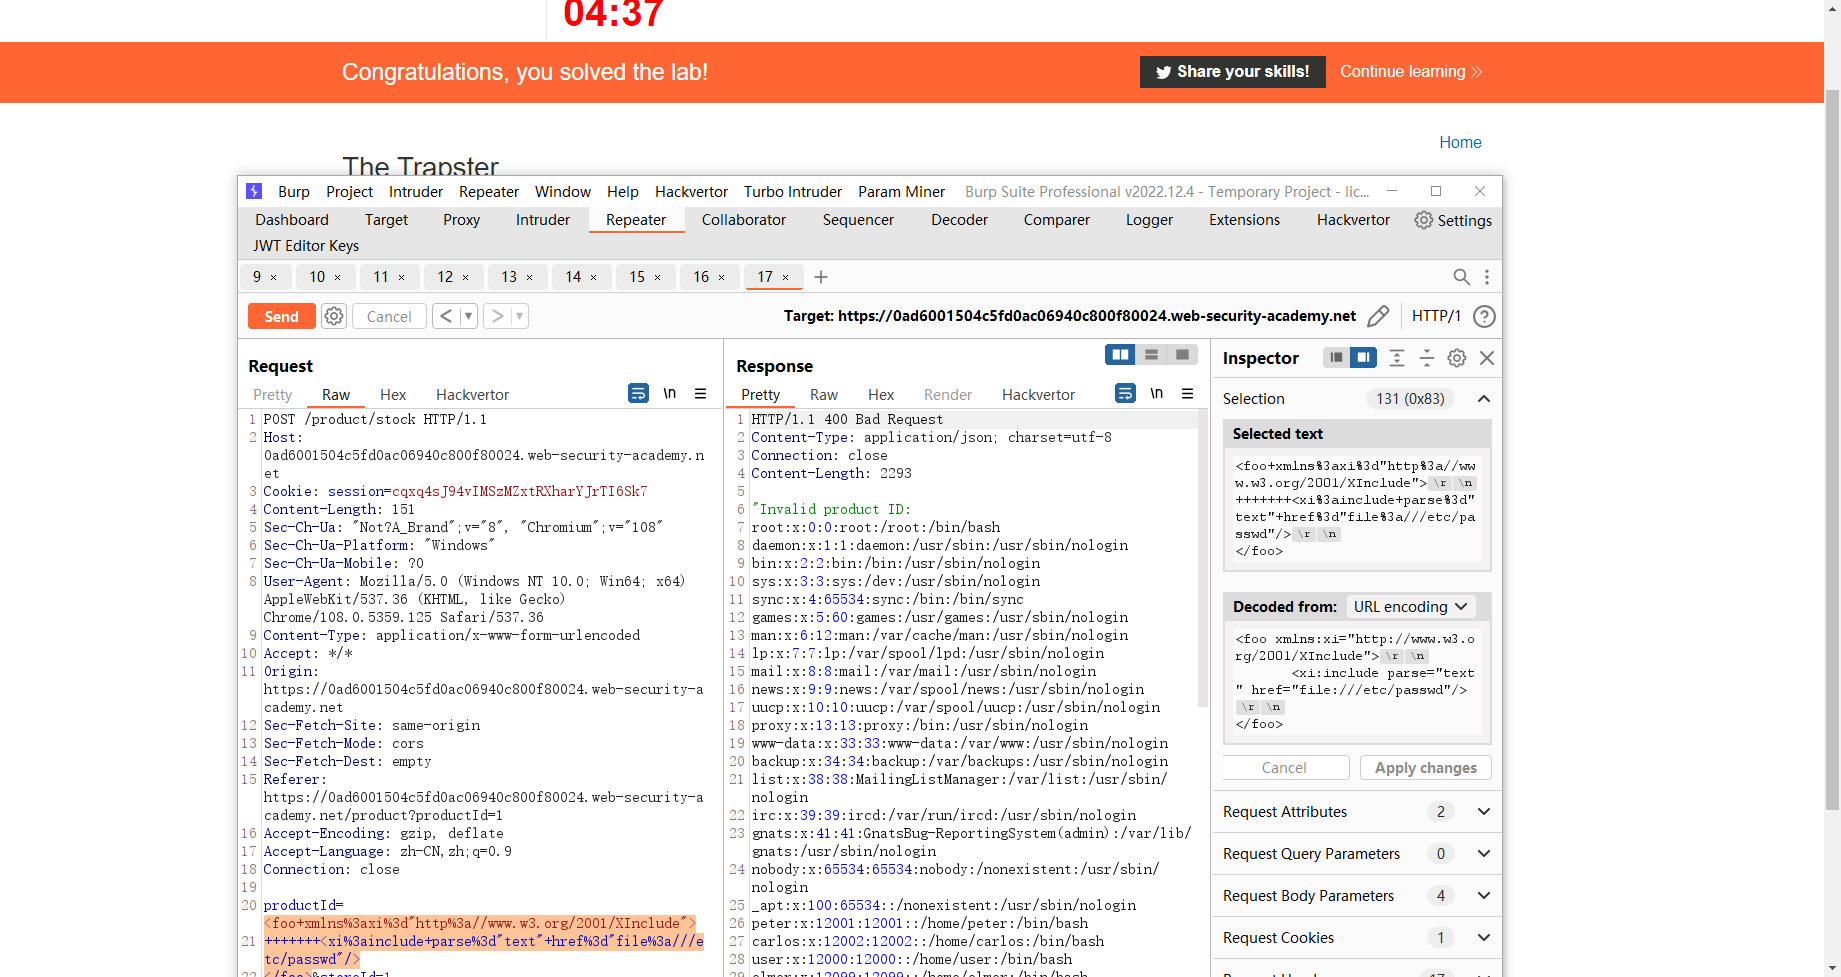Collapse all Inspector sections icon

(x=1427, y=358)
